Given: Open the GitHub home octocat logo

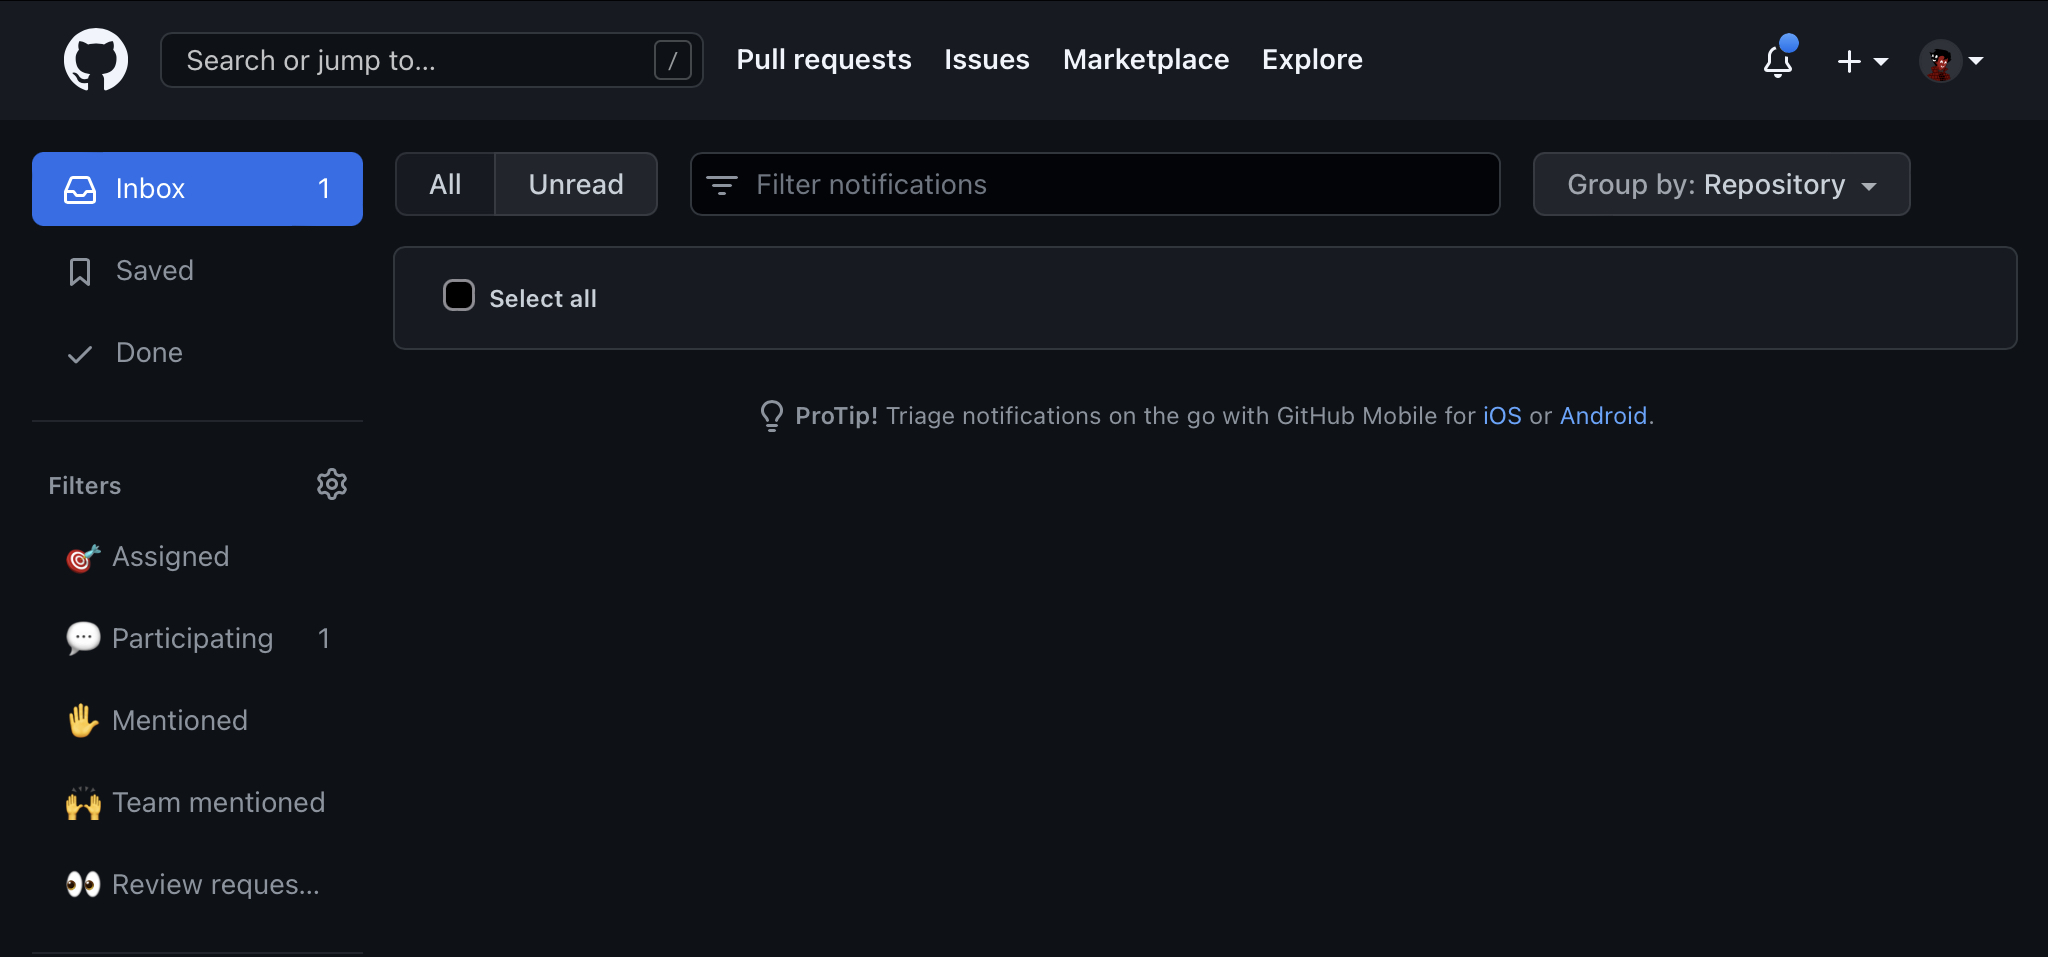Looking at the screenshot, I should point(97,59).
